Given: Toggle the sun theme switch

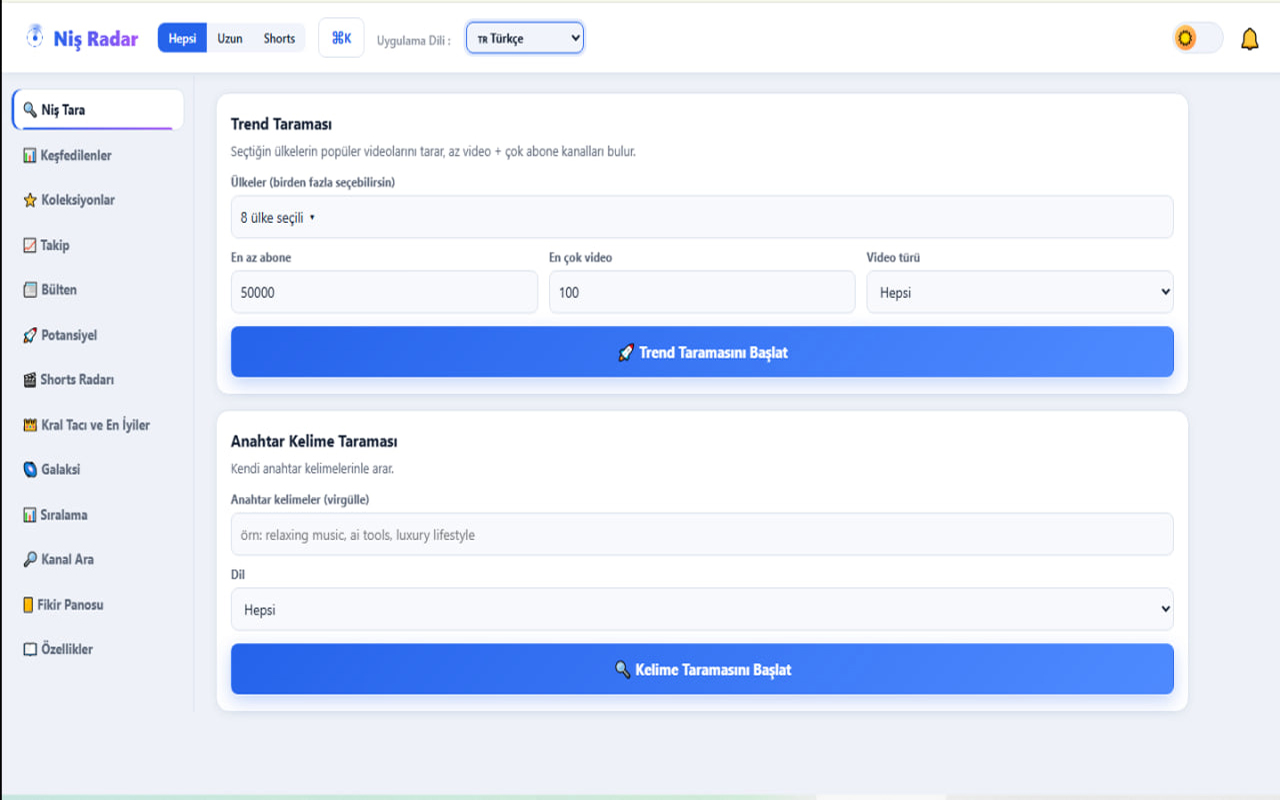Looking at the screenshot, I should 1198,38.
